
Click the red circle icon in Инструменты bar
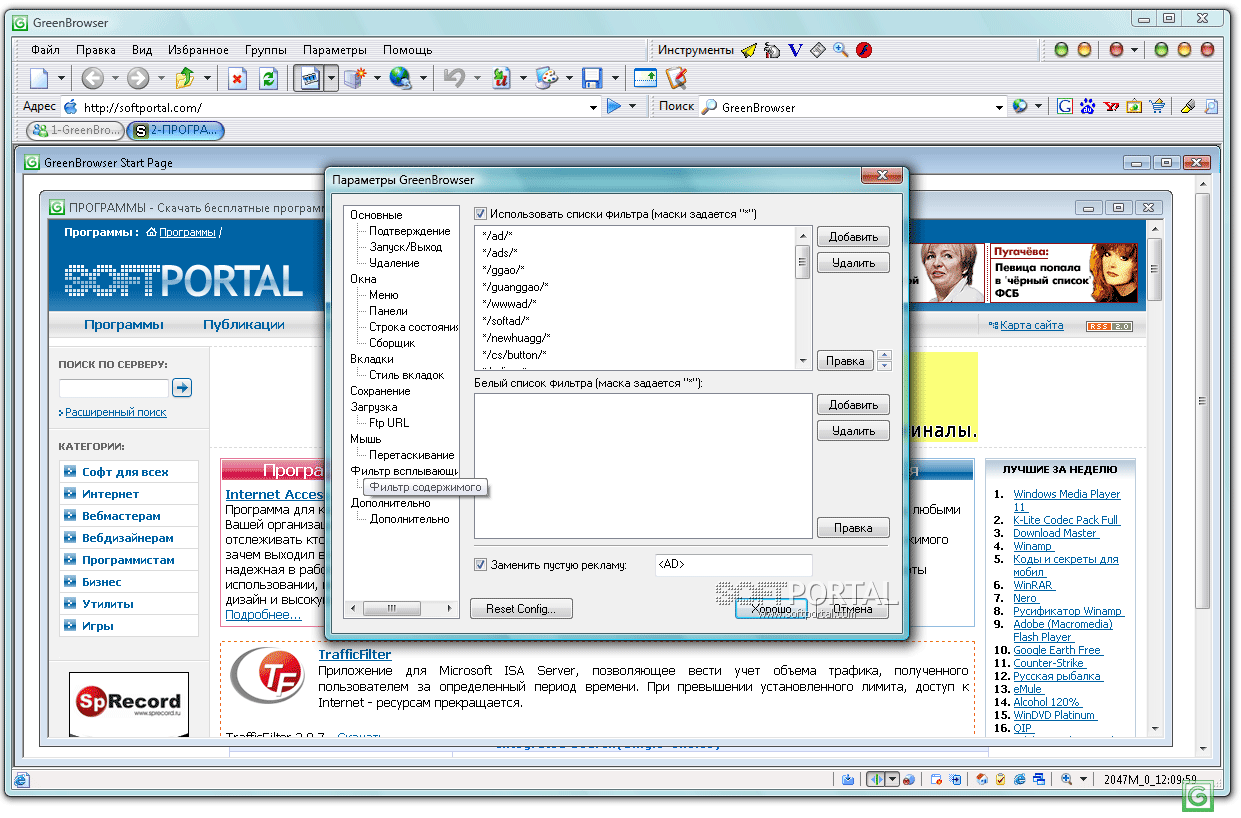click(x=864, y=50)
